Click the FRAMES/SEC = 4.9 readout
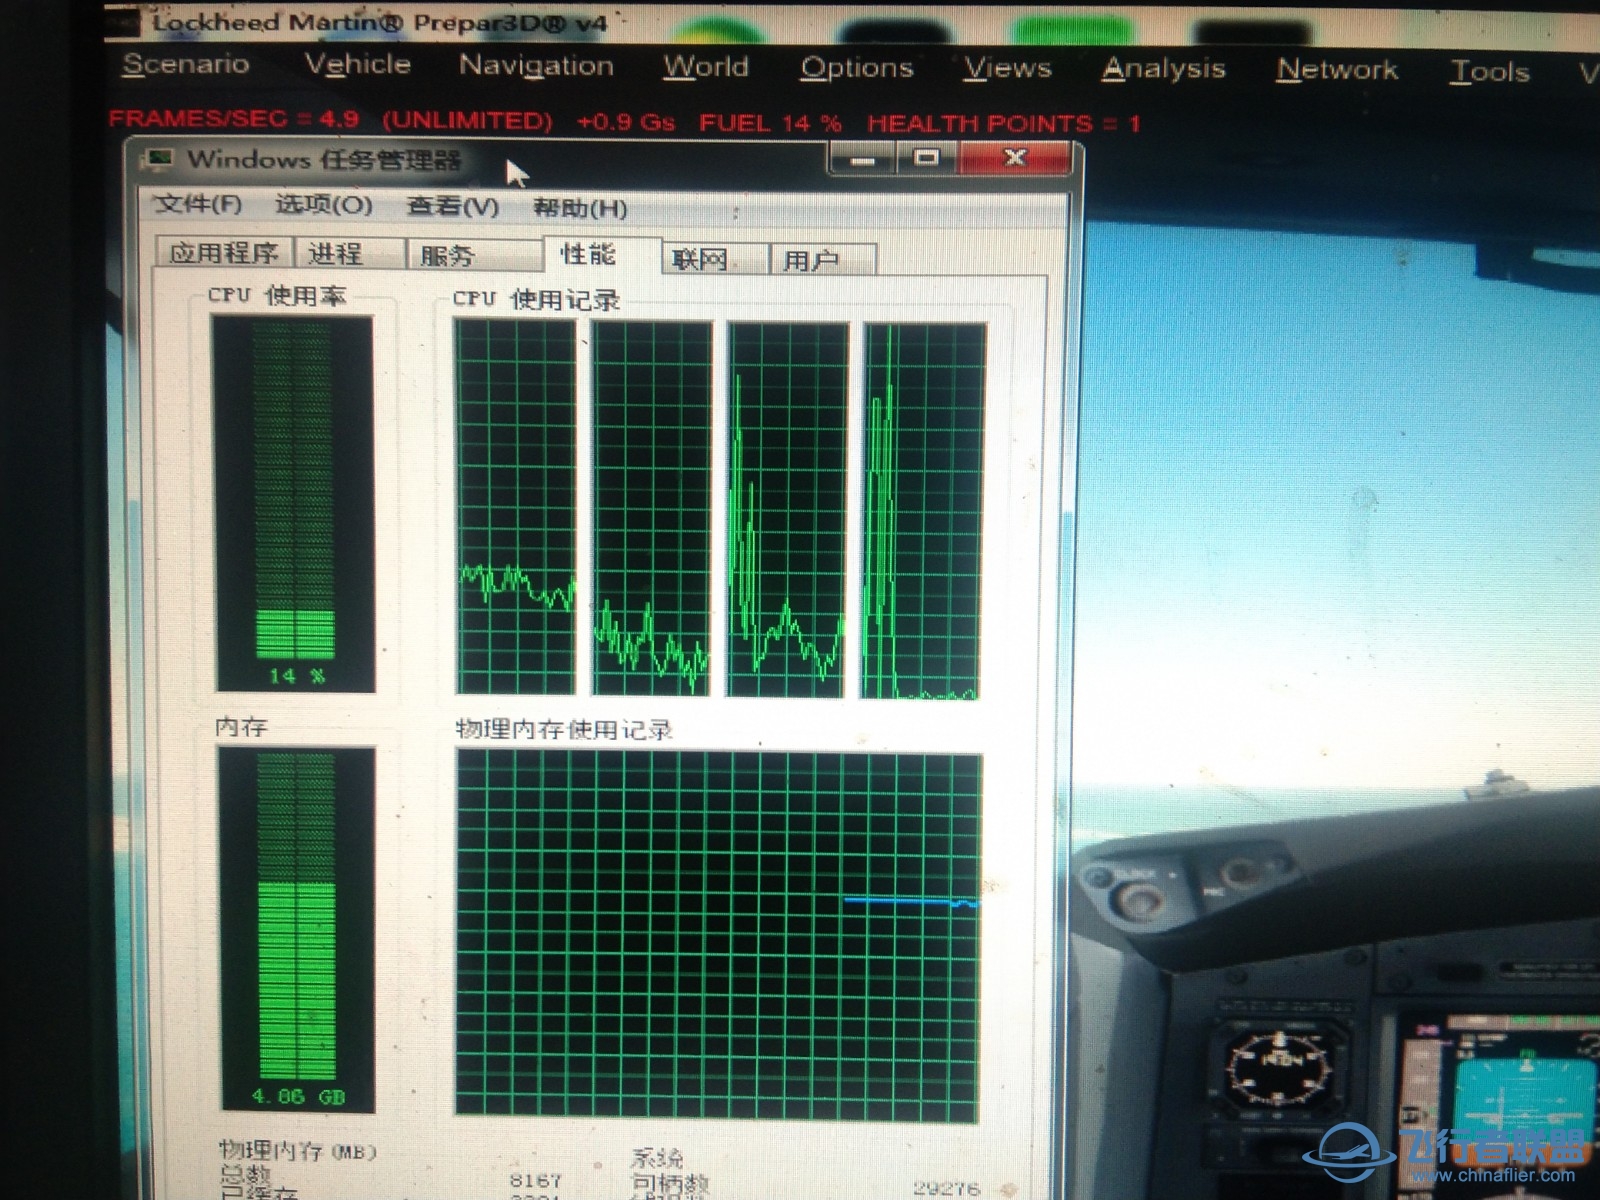The height and width of the screenshot is (1200, 1600). (x=233, y=118)
